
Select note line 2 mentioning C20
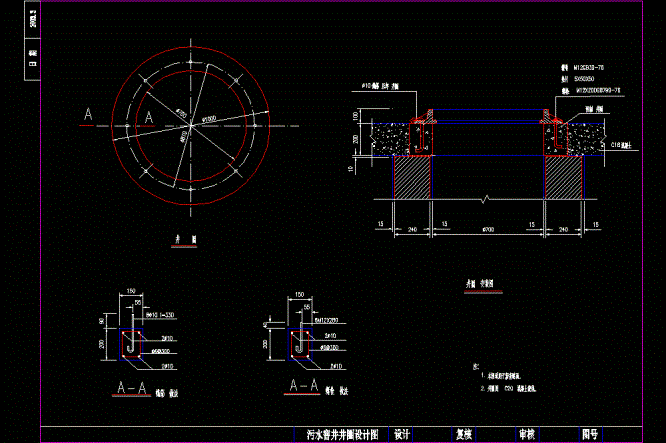pyautogui.click(x=508, y=389)
